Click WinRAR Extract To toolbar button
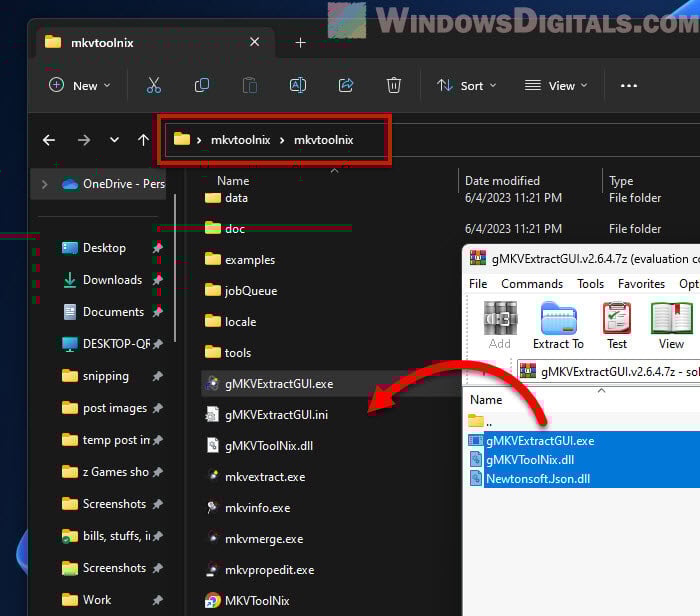700x616 pixels. pos(558,325)
